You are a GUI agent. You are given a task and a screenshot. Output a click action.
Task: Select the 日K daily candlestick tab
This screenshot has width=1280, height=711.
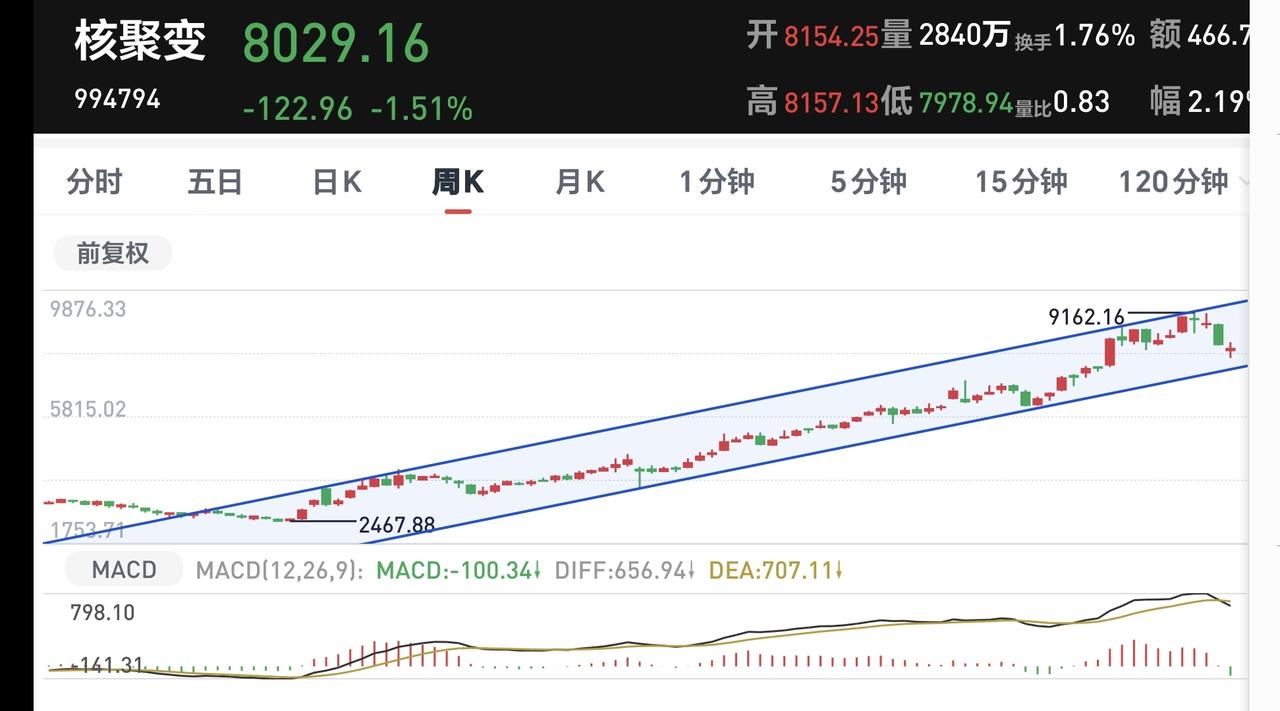pyautogui.click(x=337, y=182)
